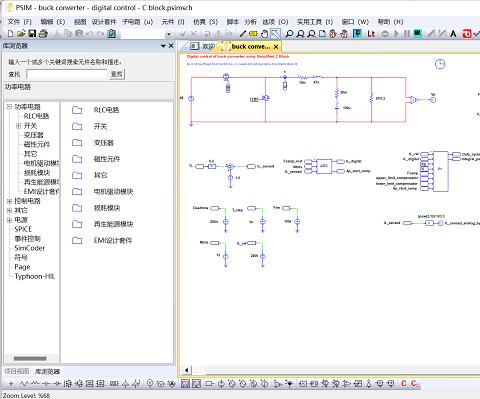Screen dimensions: 480x399
Task: Insert a capacitor from the bottom element bar
Action: [x=46, y=384]
